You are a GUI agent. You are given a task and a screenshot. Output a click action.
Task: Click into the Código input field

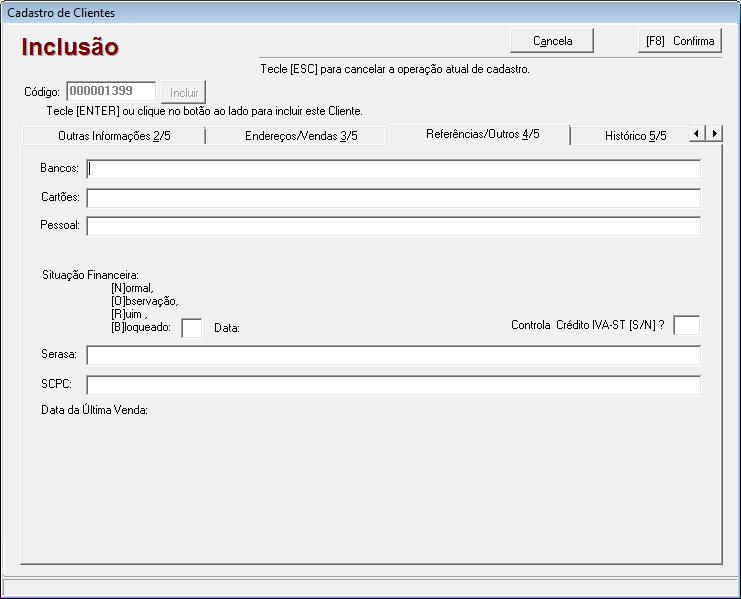tap(111, 91)
